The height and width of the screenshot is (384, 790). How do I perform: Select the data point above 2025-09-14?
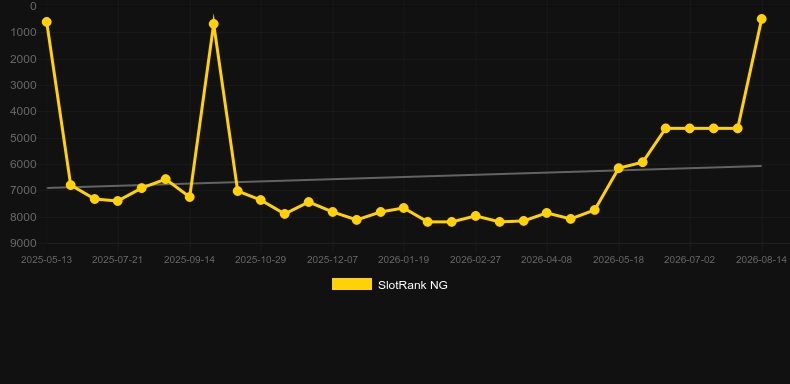pos(190,197)
